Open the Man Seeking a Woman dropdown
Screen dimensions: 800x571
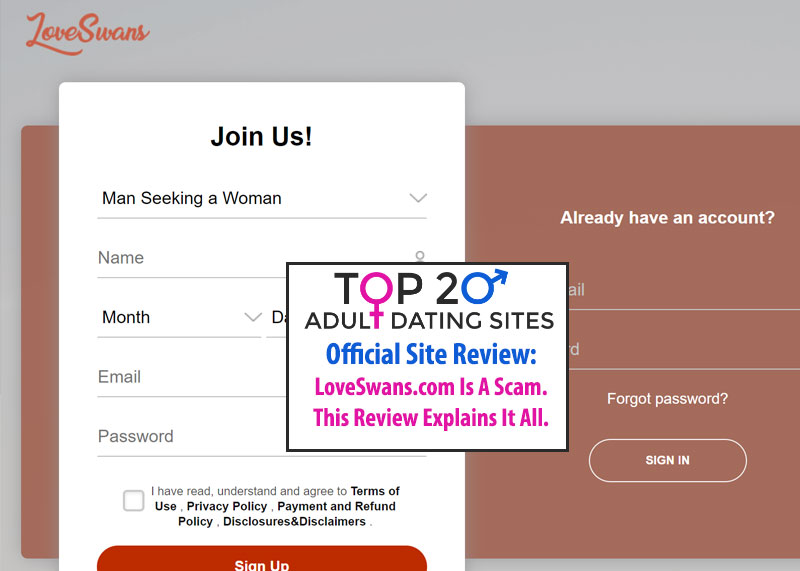(x=262, y=198)
